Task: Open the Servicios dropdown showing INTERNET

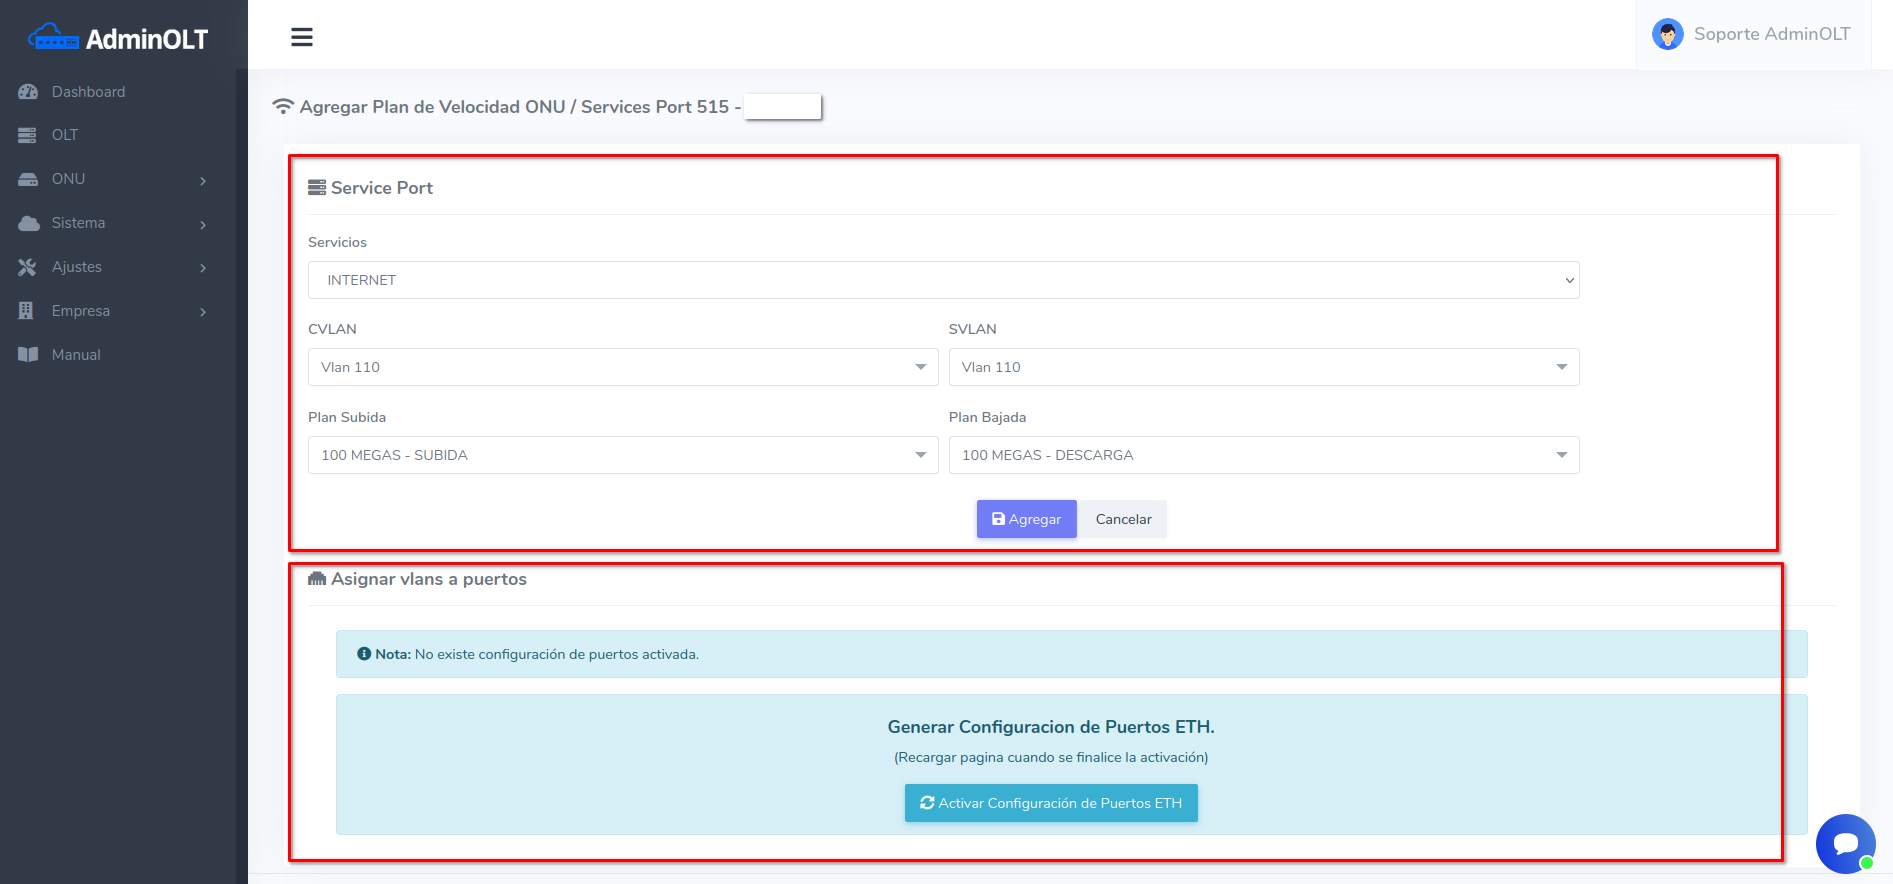Action: [942, 280]
